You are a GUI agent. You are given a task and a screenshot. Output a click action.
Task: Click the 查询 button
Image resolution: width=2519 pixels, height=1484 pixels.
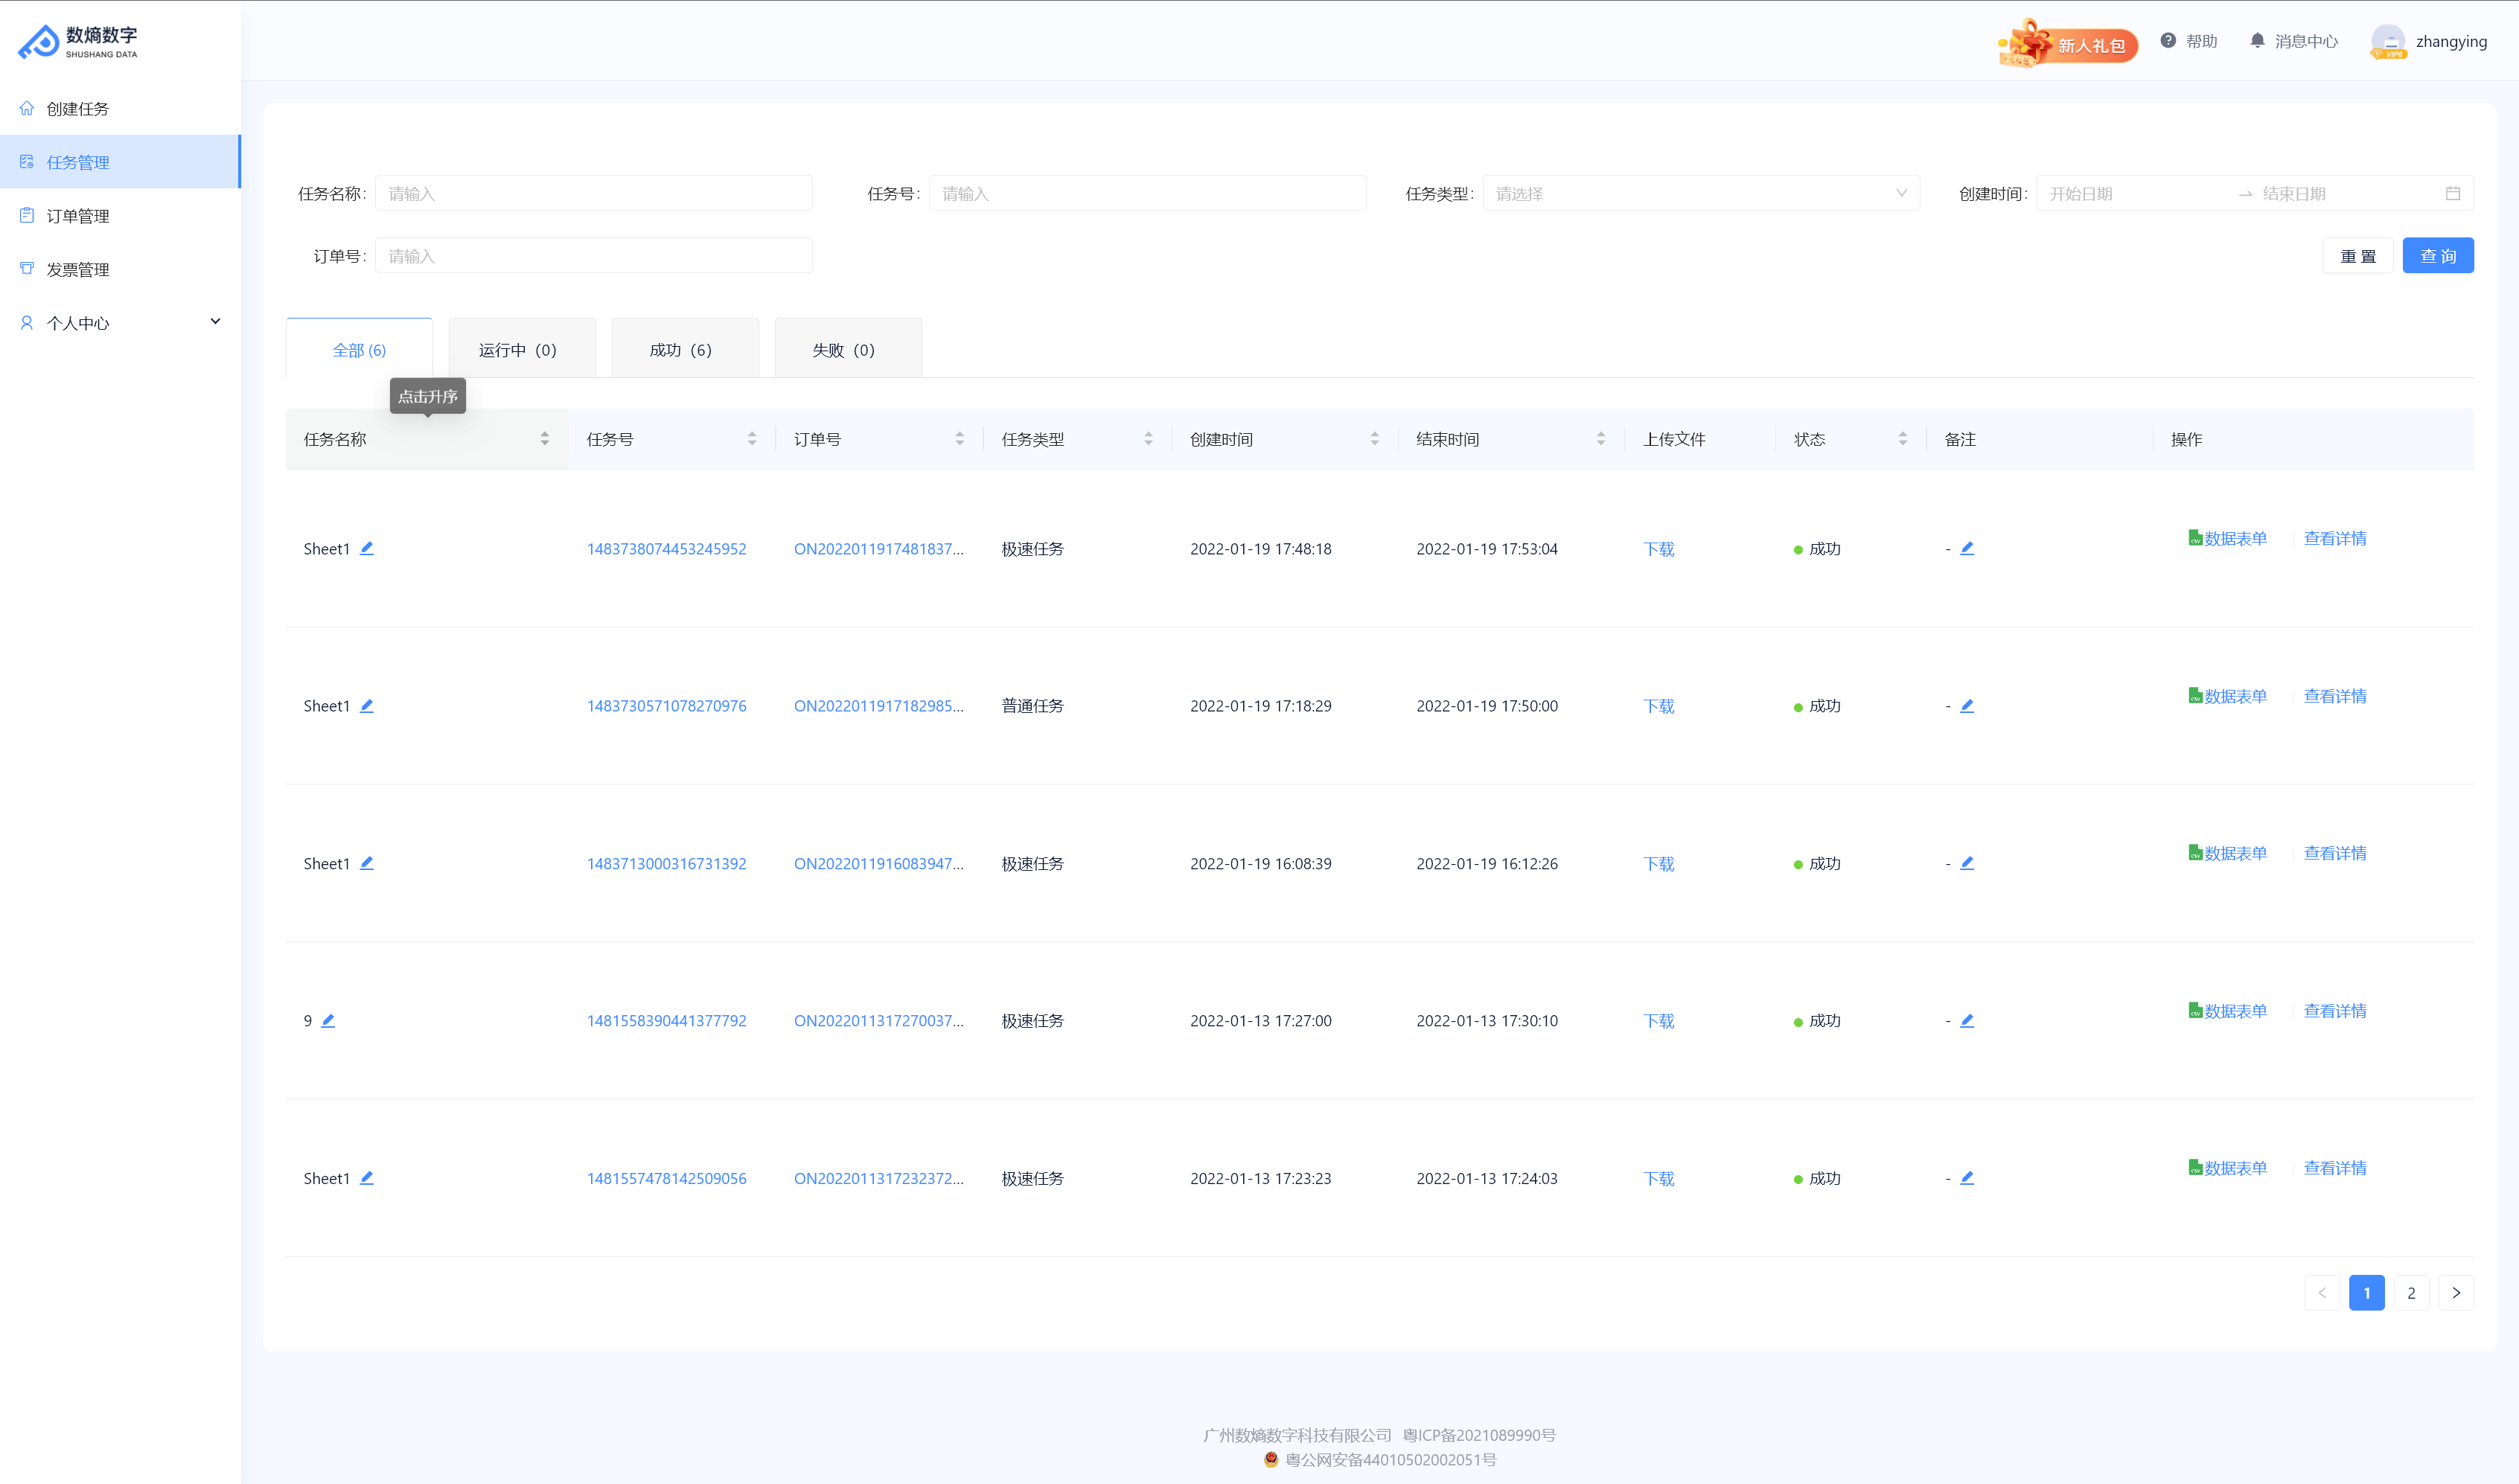(x=2438, y=256)
